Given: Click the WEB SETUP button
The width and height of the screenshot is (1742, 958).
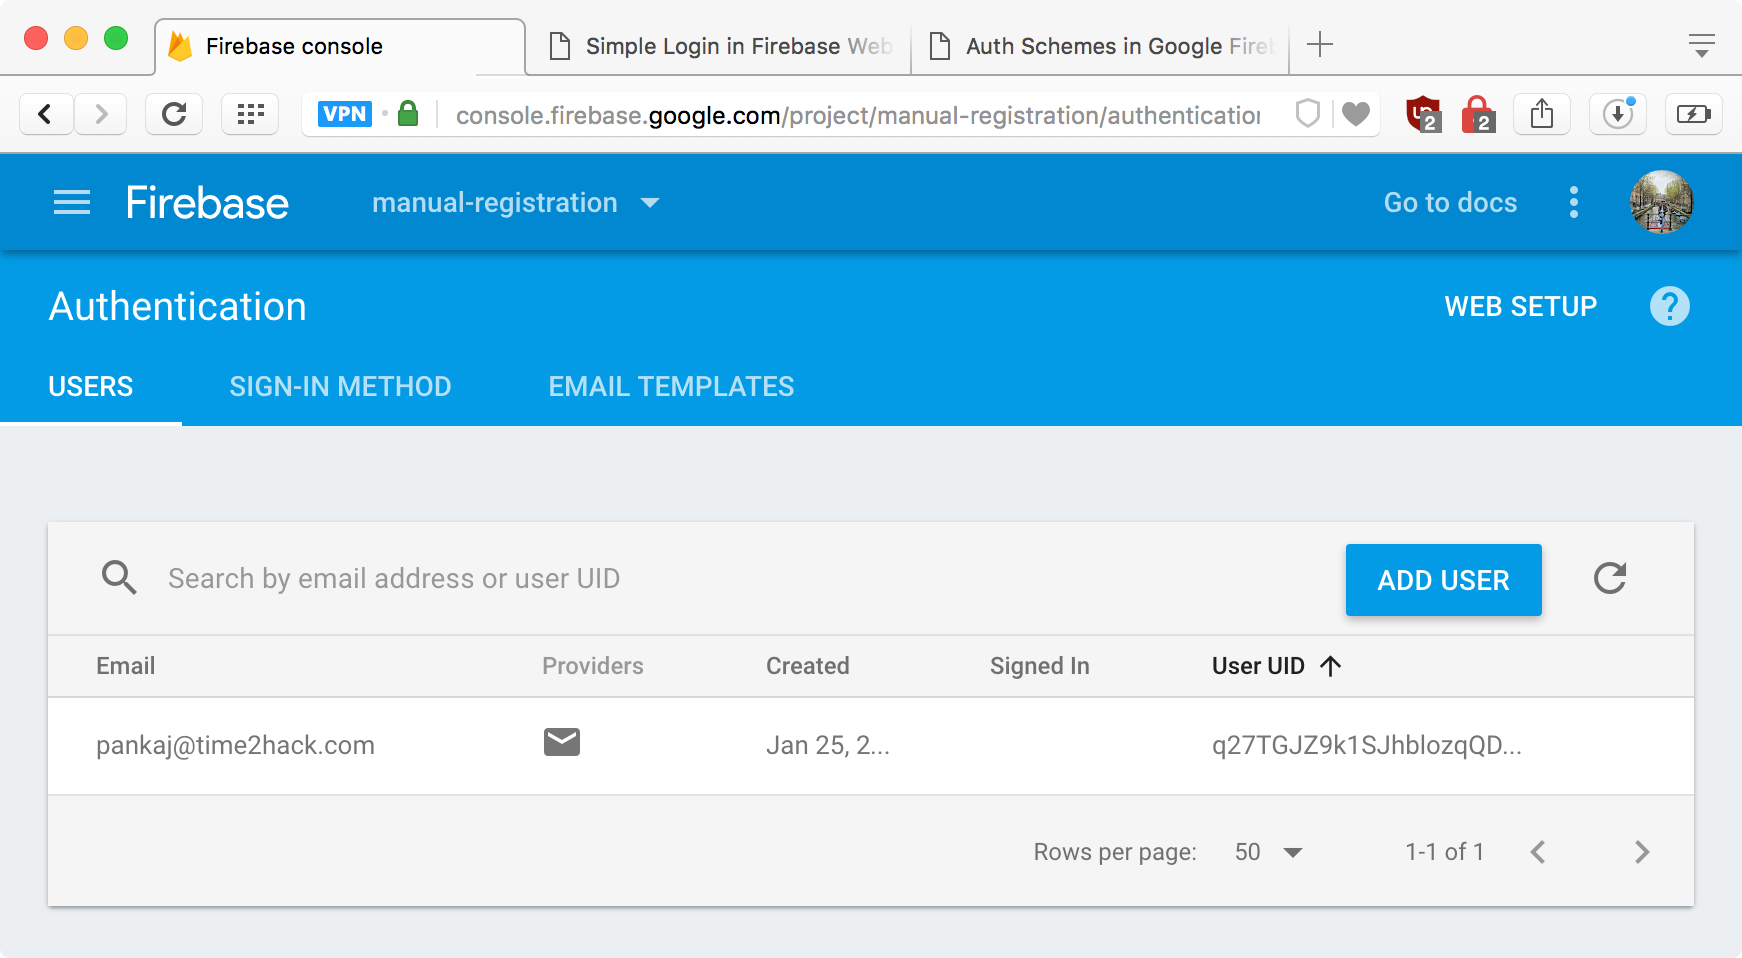Looking at the screenshot, I should pyautogui.click(x=1520, y=306).
